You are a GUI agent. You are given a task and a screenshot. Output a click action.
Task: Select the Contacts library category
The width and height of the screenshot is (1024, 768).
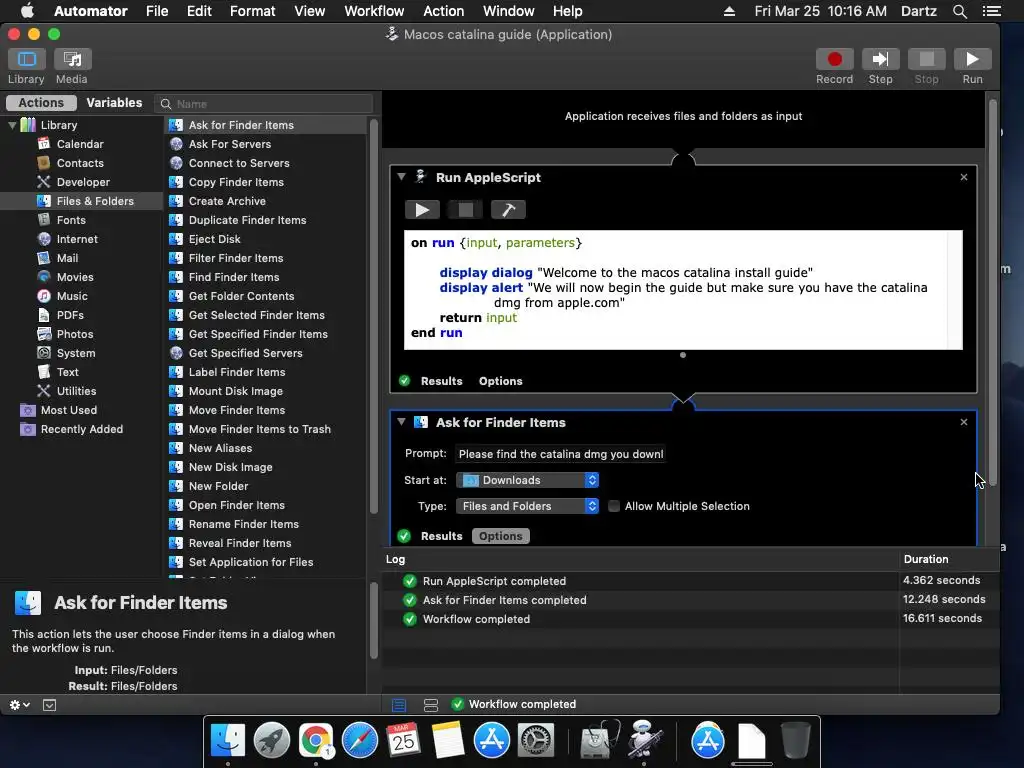(80, 163)
